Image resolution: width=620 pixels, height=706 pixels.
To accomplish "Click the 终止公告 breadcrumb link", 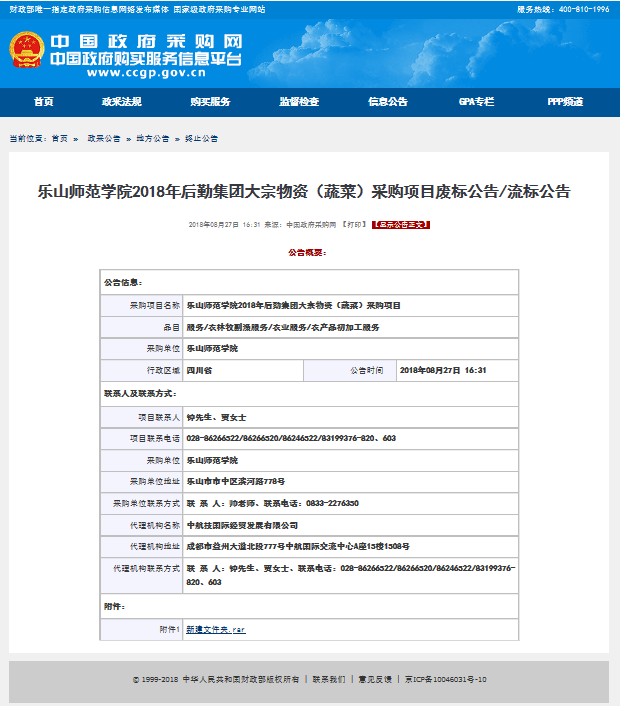I will tap(202, 139).
